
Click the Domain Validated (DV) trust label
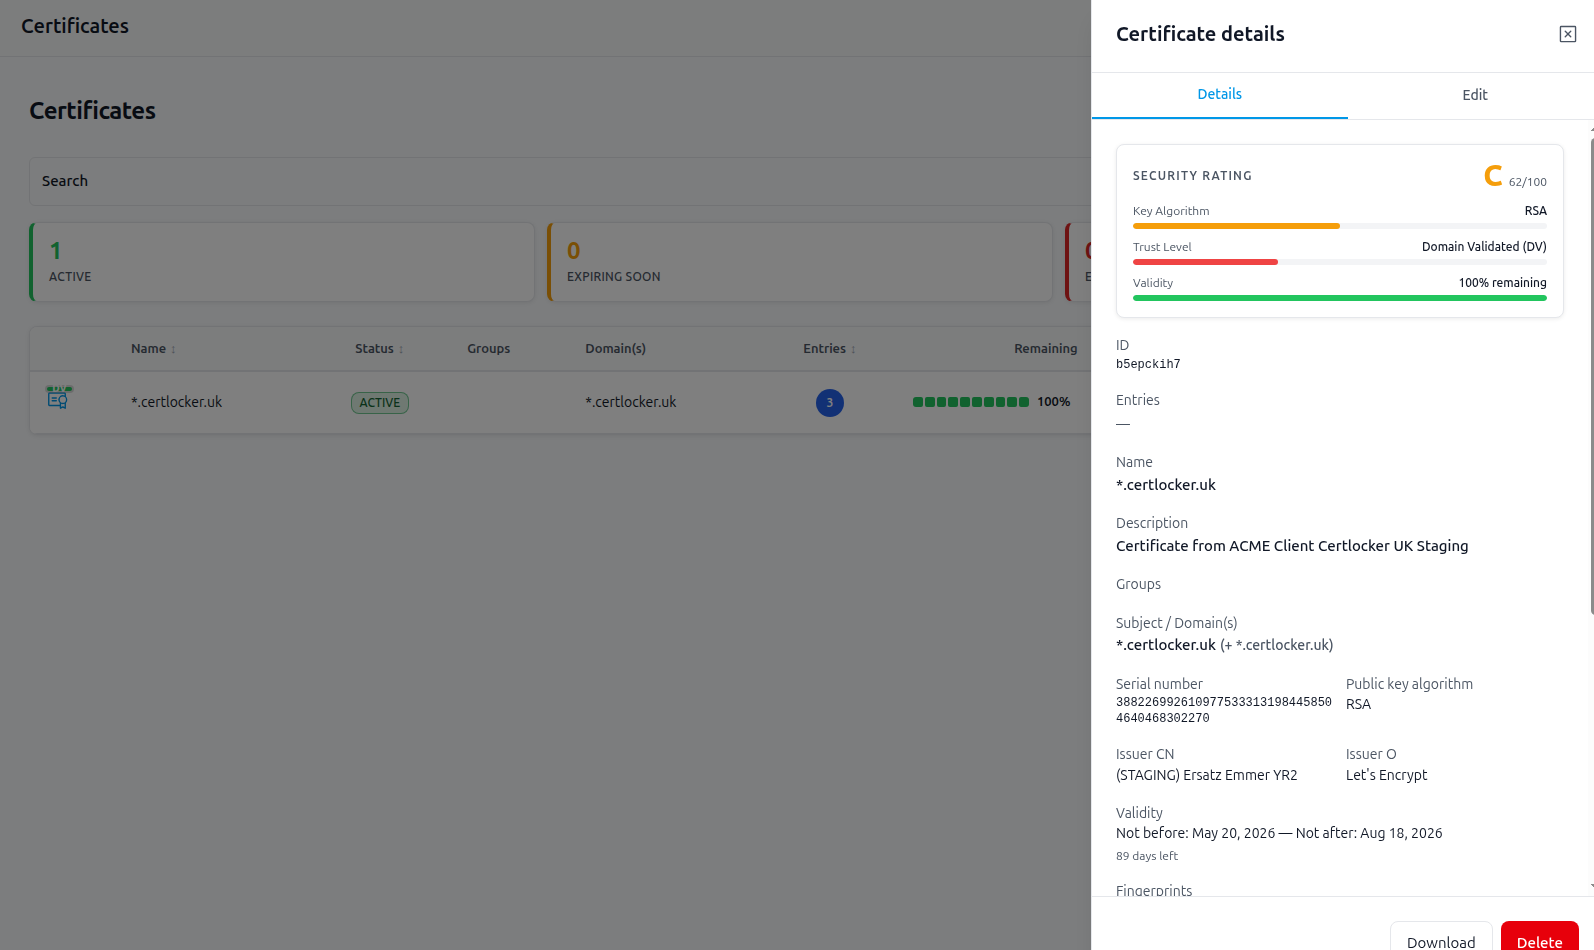(x=1484, y=247)
